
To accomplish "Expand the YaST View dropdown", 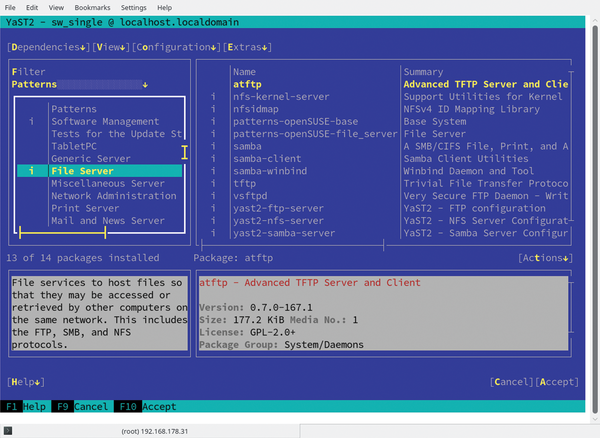I will (x=111, y=47).
